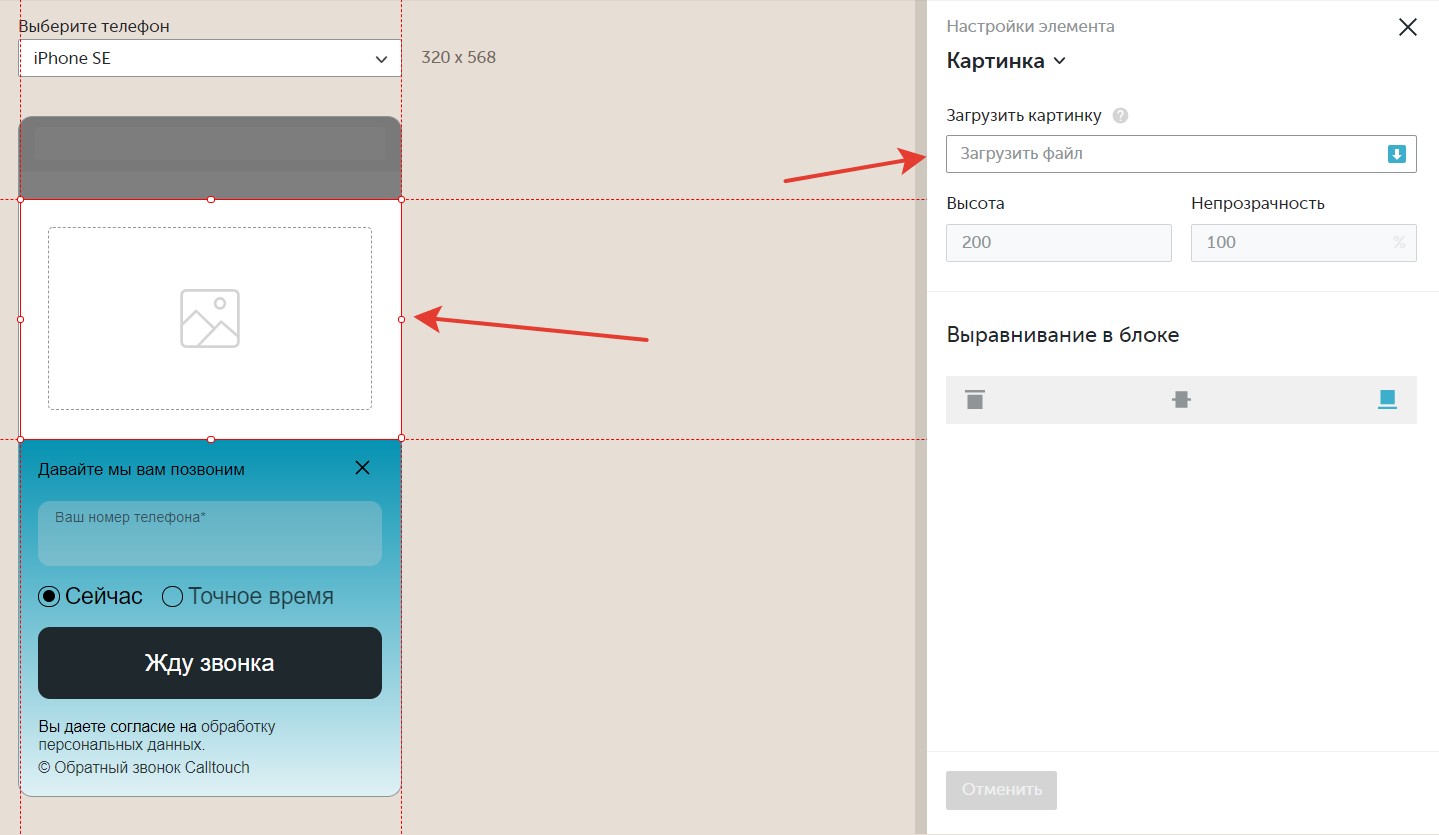Click the Настройки элемента title
Viewport: 1439px width, 835px height.
point(1030,27)
